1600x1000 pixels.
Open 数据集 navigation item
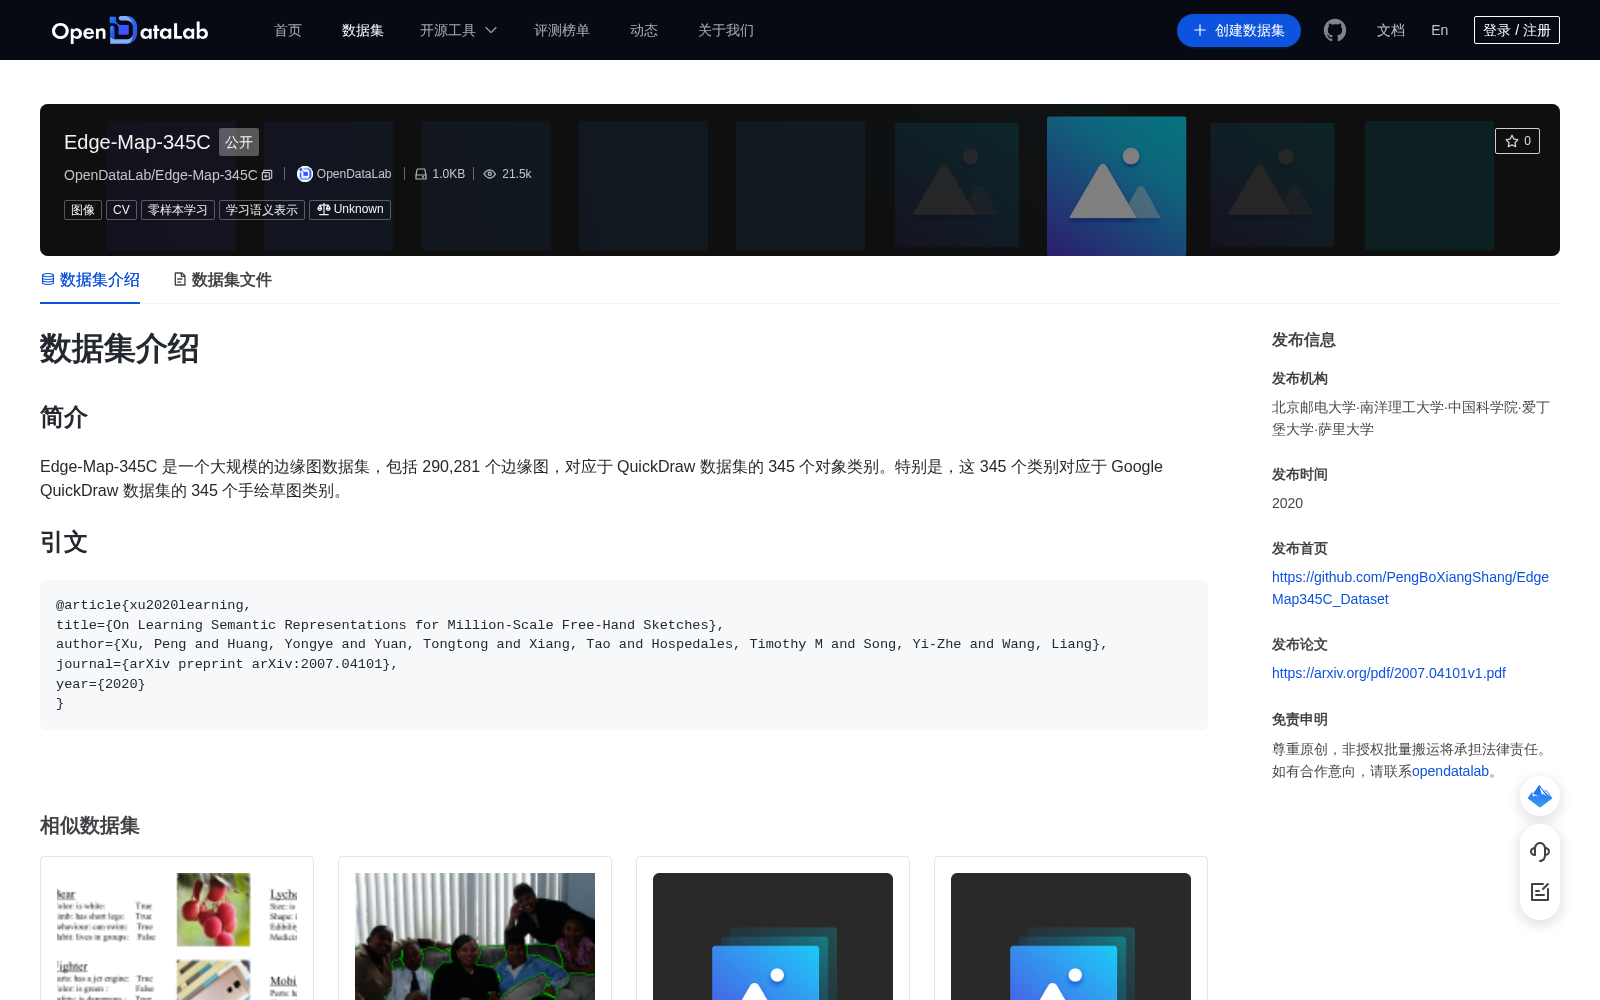[363, 30]
